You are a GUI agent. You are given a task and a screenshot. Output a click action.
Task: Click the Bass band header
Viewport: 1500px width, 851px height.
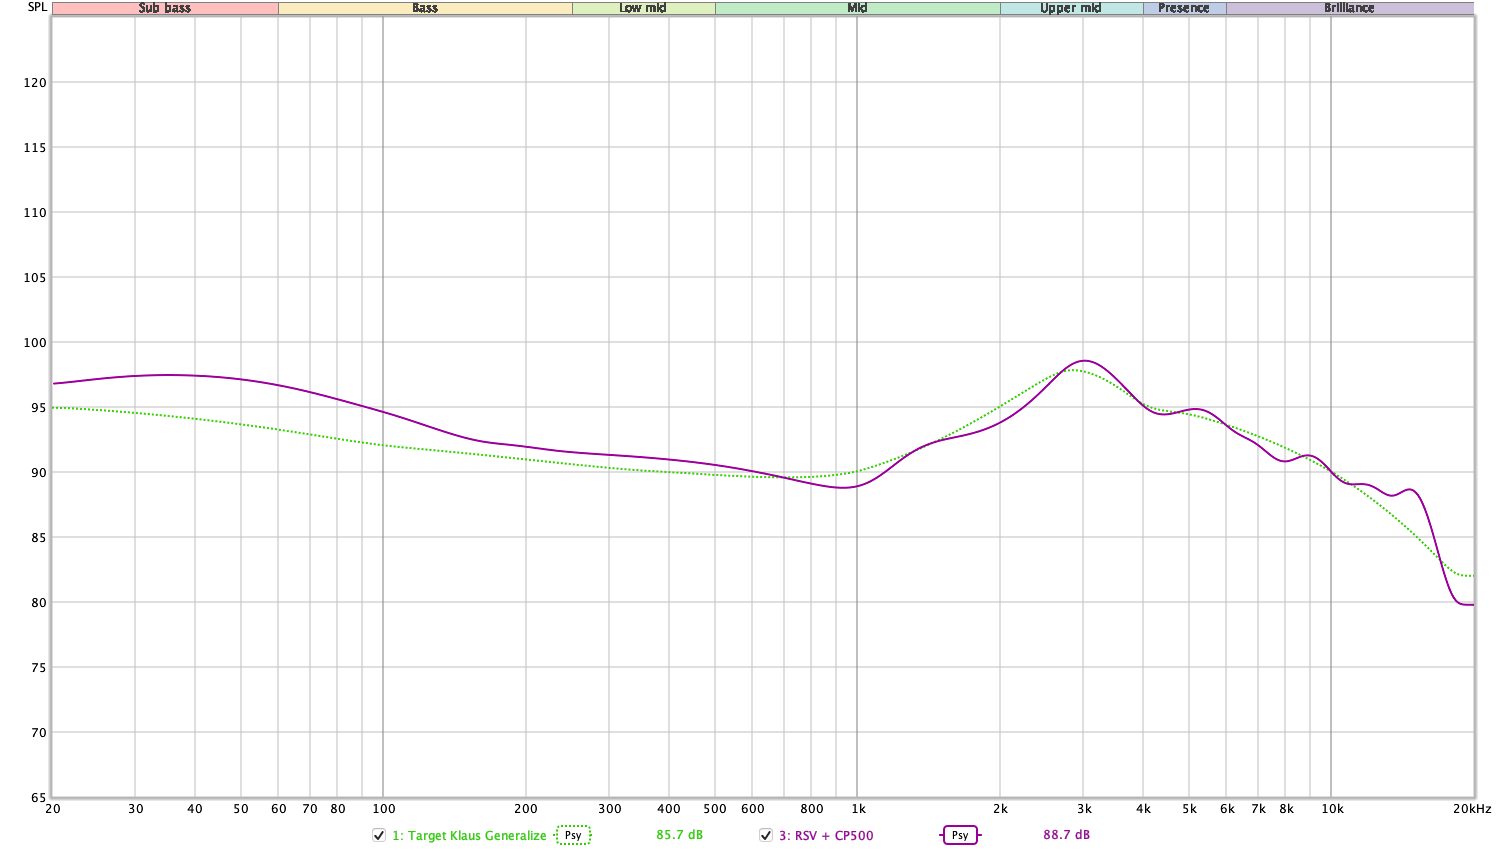(x=425, y=8)
